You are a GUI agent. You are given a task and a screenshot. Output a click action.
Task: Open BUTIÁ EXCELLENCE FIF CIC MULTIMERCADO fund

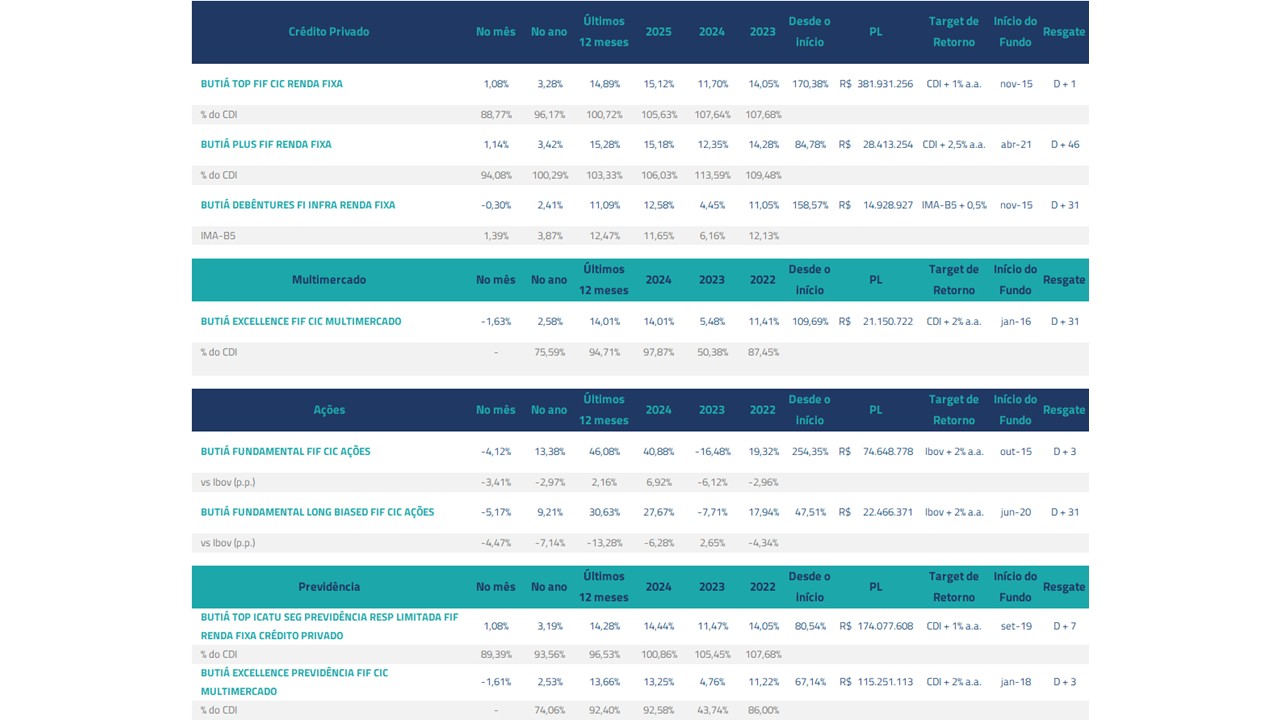coord(300,322)
